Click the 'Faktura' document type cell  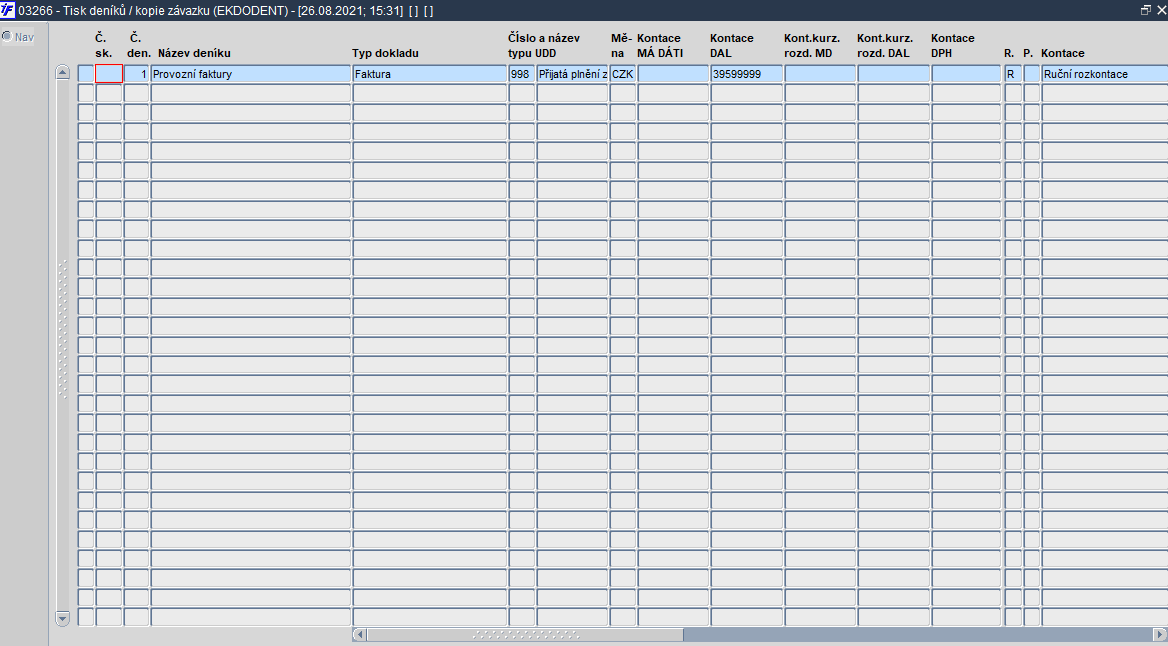point(430,74)
